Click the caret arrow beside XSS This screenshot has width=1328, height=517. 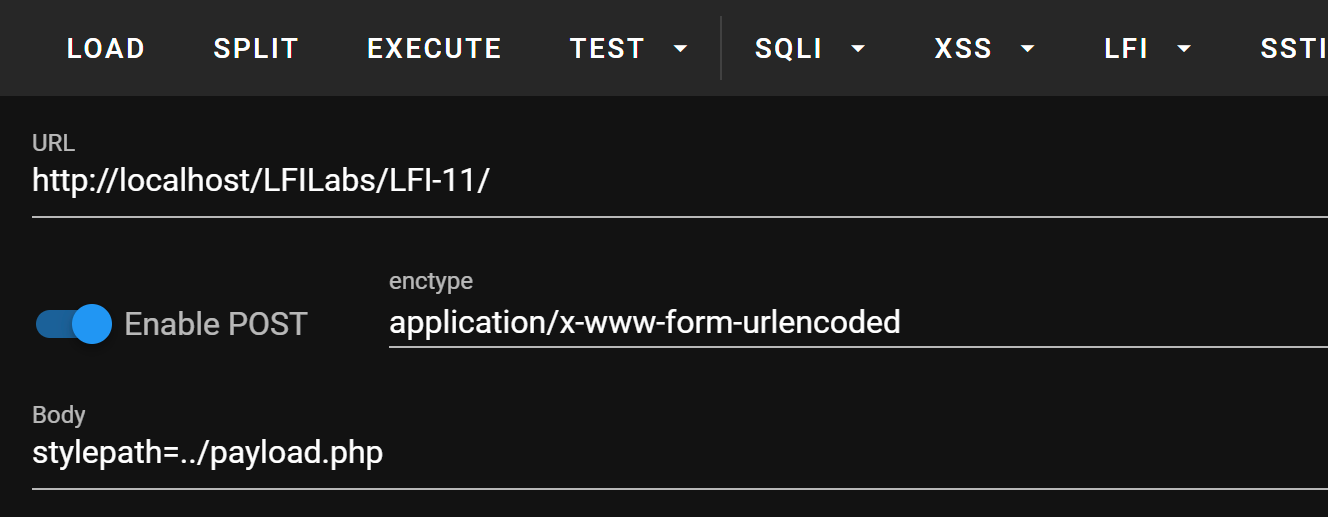click(x=1028, y=48)
